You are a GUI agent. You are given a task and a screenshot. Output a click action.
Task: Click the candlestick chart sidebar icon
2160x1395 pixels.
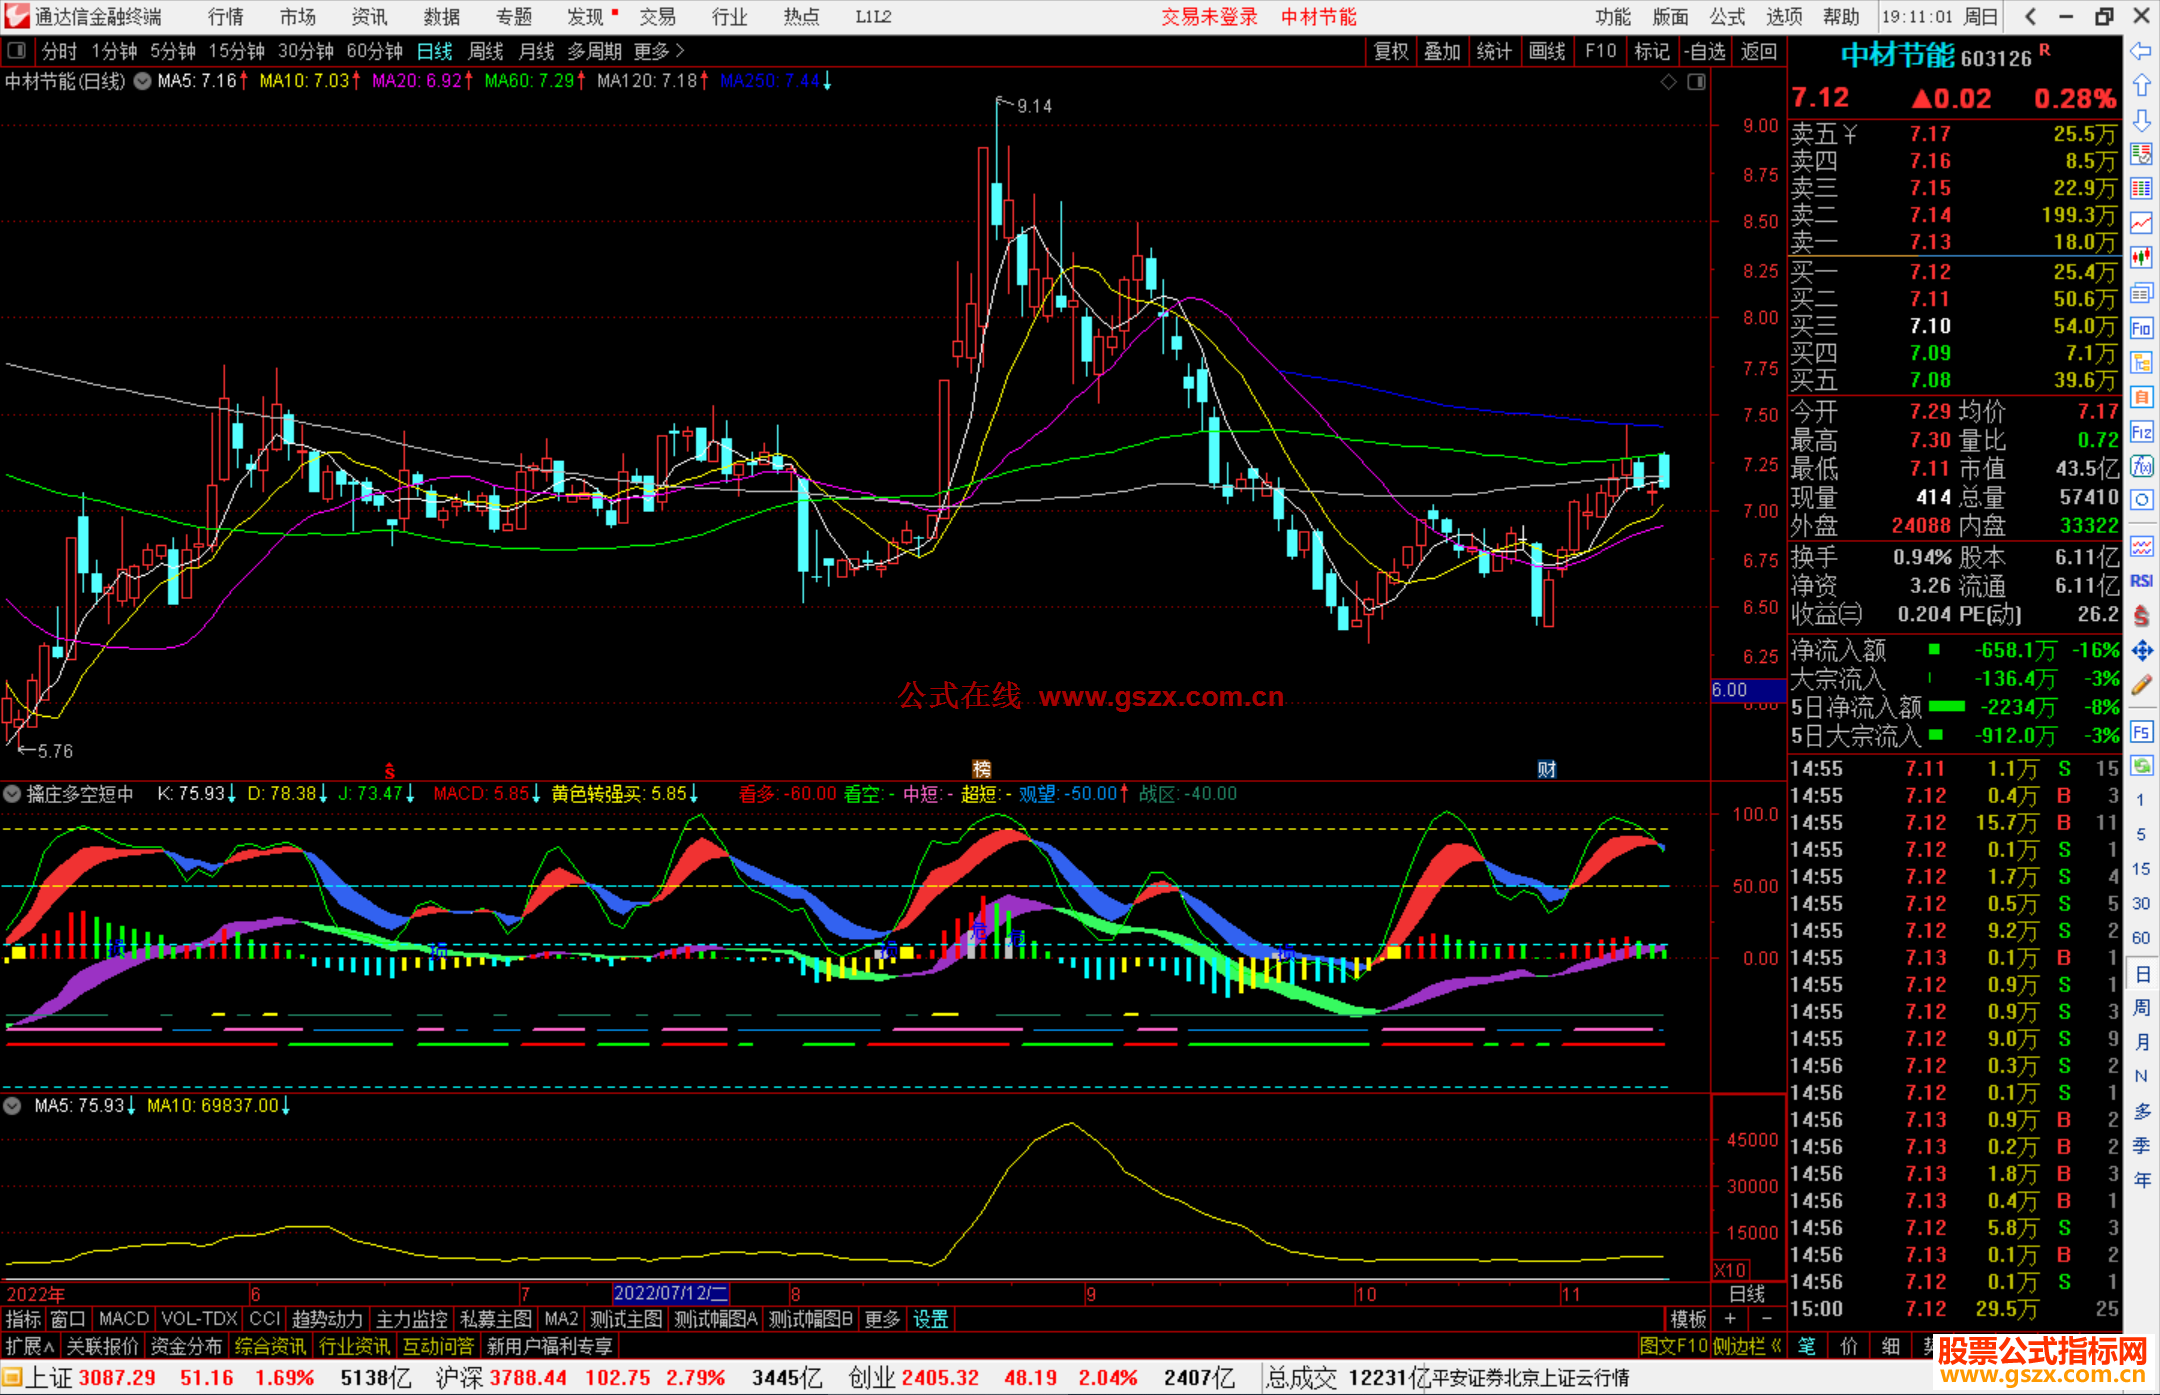2141,257
